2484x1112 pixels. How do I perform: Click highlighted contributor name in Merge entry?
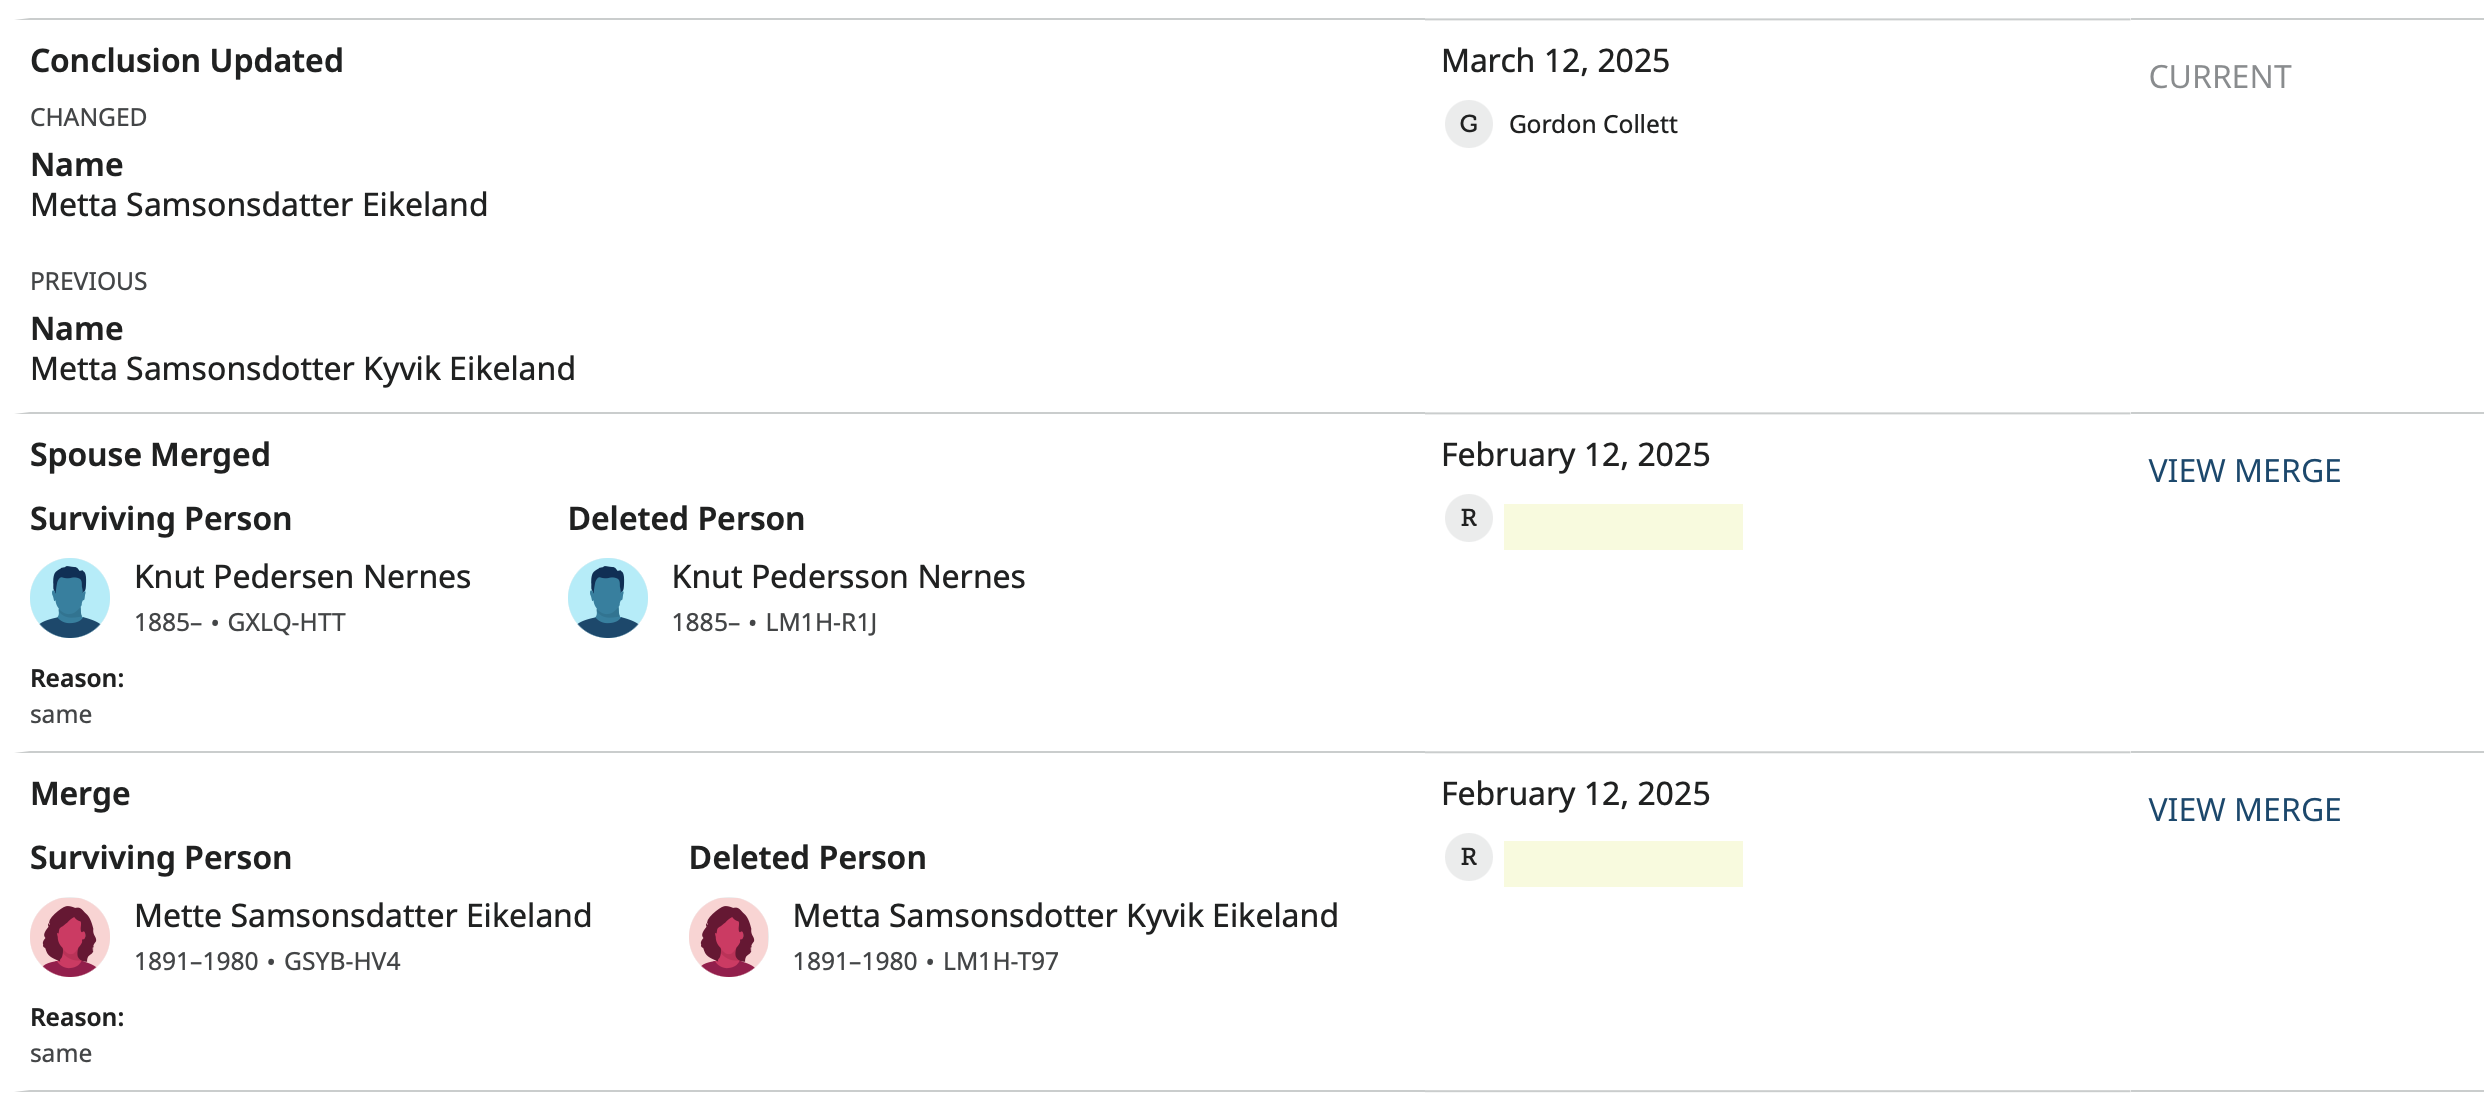coord(1622,864)
